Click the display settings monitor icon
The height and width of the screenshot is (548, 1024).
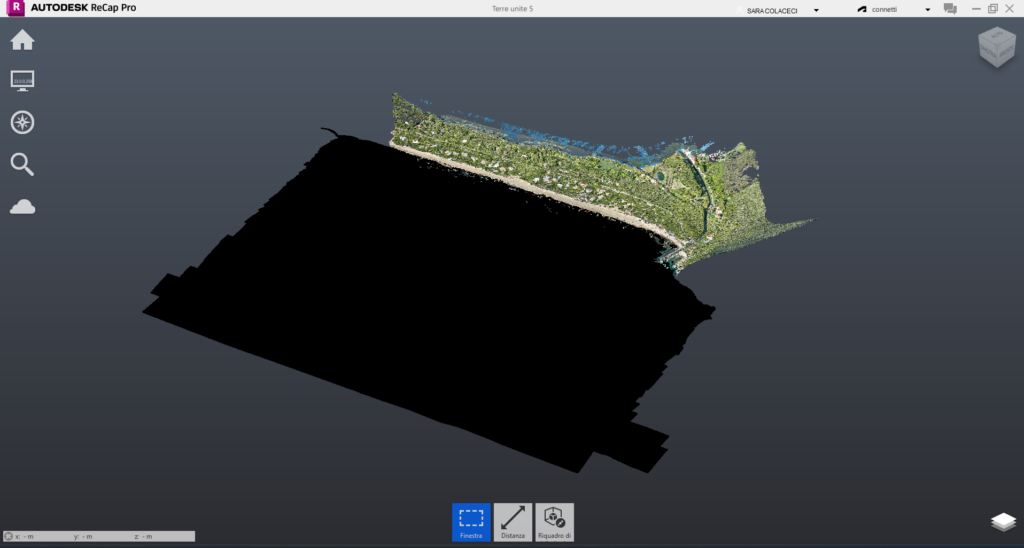click(22, 81)
